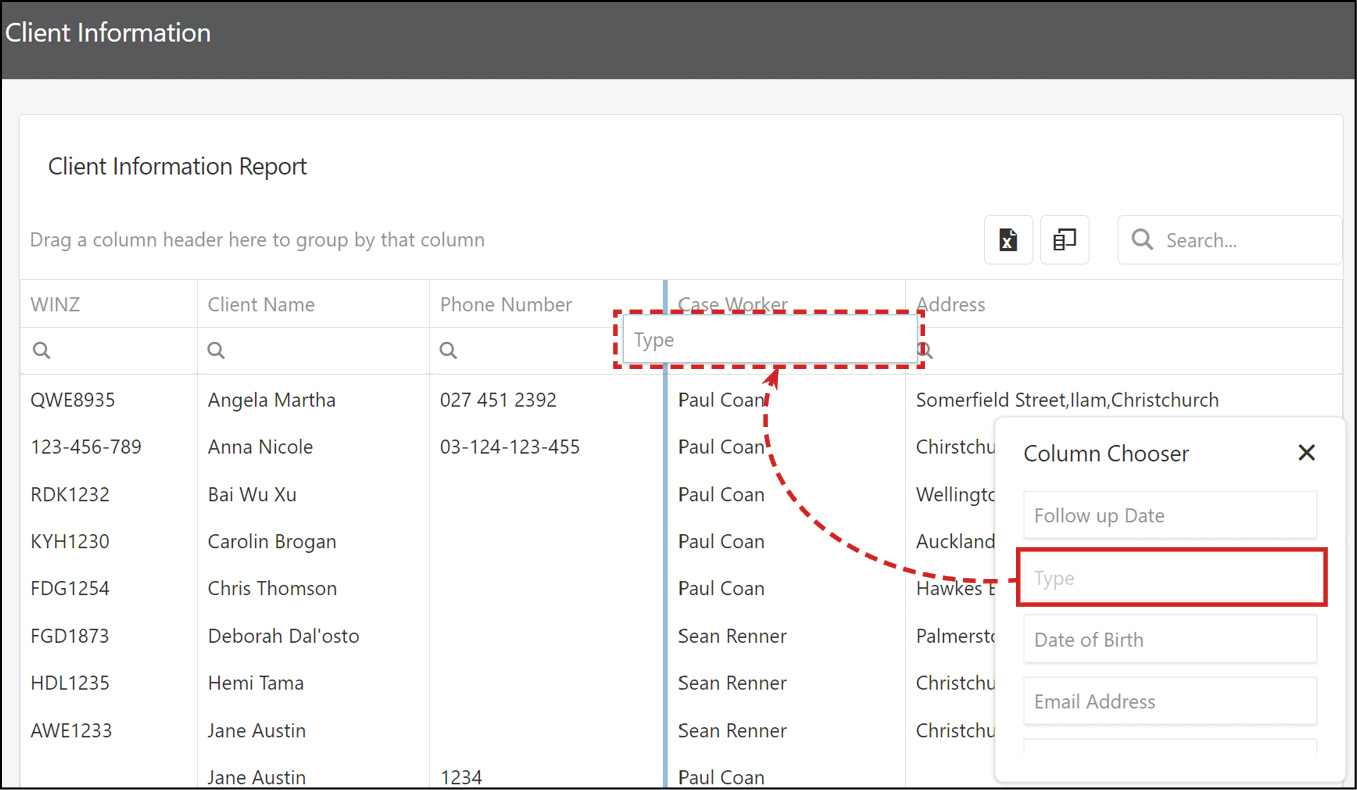Export the grid to Excel

pos(1008,240)
